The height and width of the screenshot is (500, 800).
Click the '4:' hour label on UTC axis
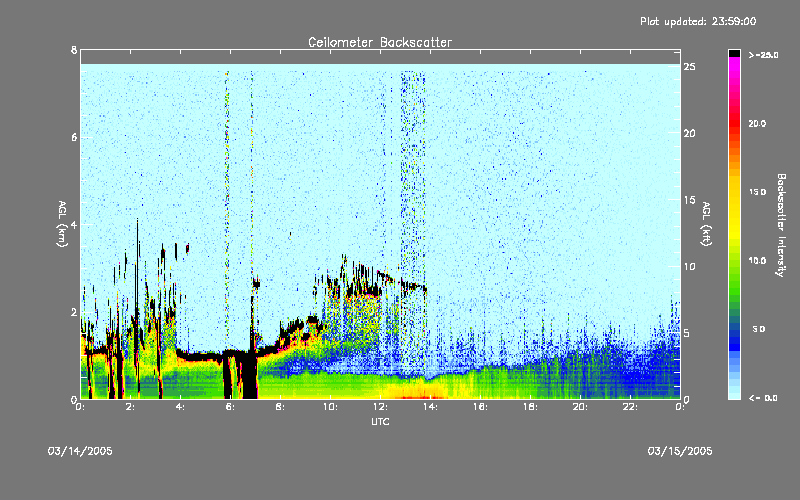point(180,407)
